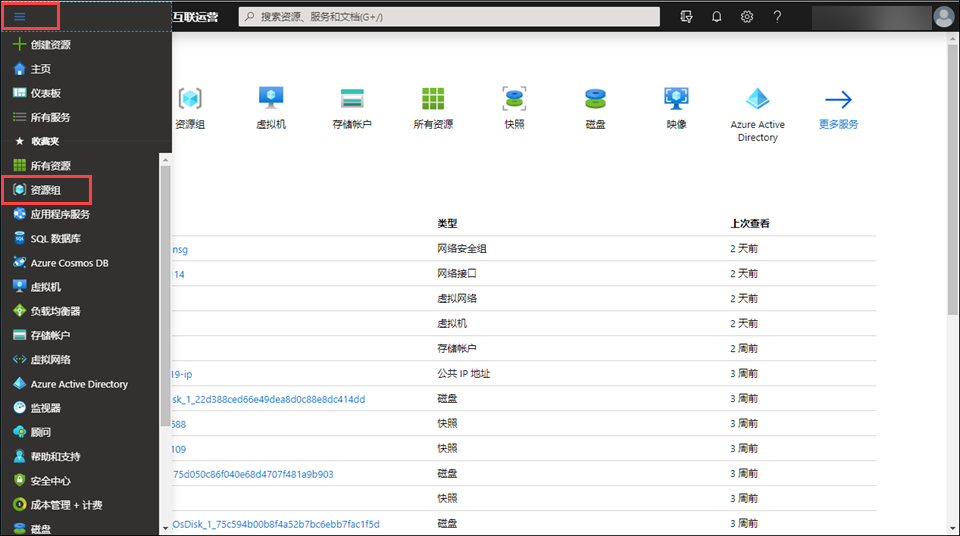The width and height of the screenshot is (960, 536).
Task: Collapse the hamburger portal menu
Action: click(20, 16)
